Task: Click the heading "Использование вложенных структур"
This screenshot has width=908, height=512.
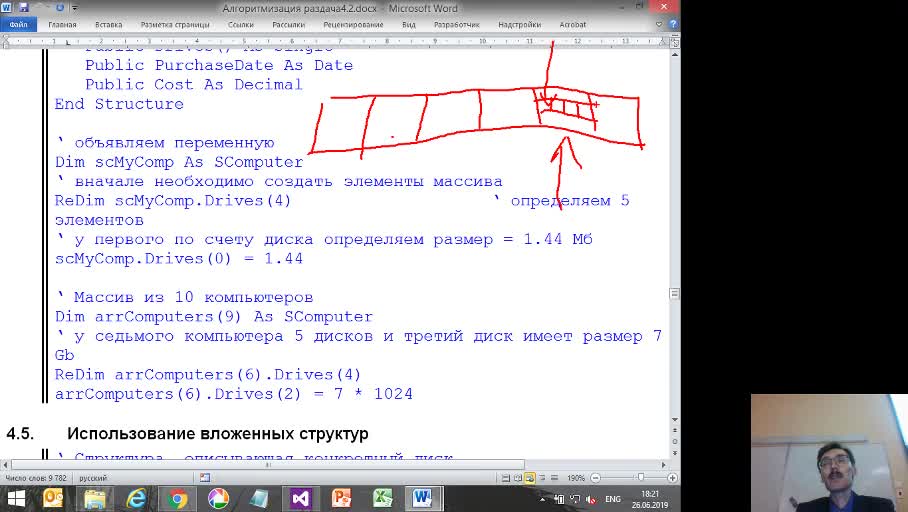Action: (218, 434)
